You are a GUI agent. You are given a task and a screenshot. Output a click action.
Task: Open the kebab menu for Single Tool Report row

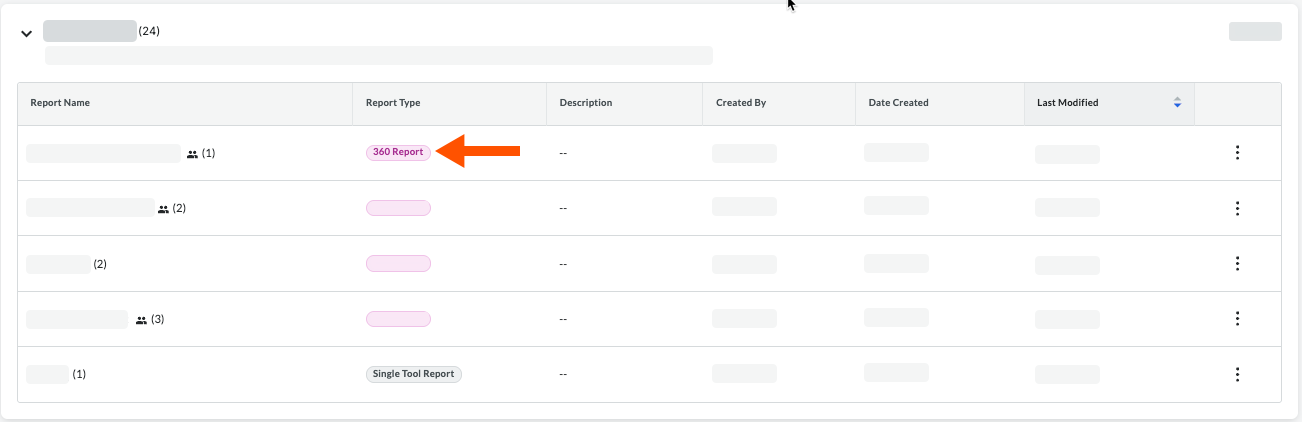[1237, 374]
